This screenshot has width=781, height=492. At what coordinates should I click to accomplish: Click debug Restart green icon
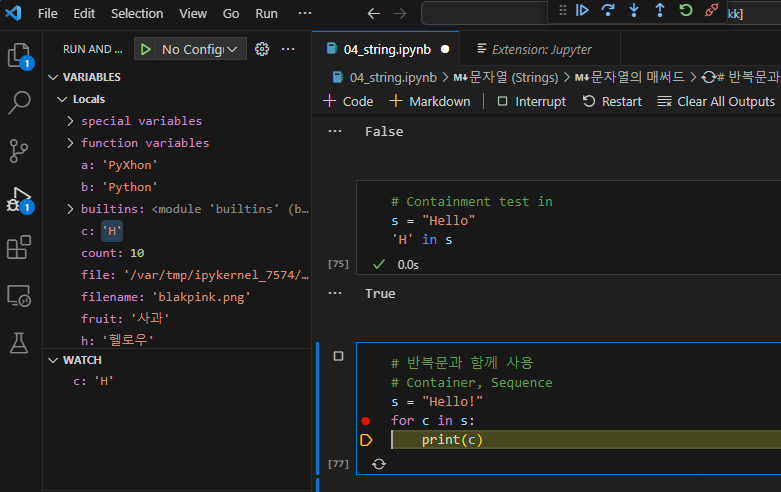[686, 10]
